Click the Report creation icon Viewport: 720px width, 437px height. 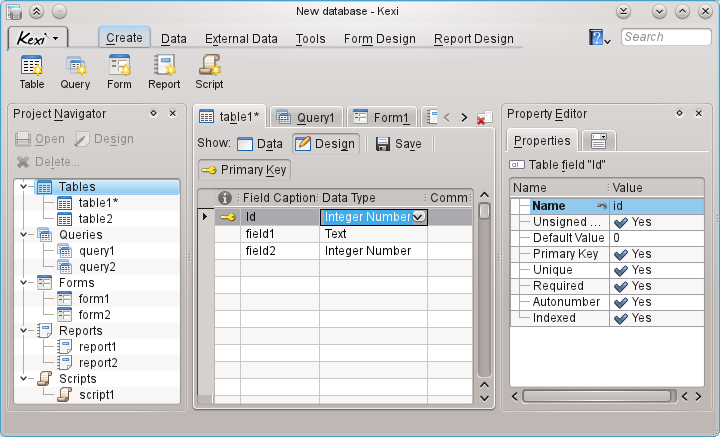(x=164, y=71)
